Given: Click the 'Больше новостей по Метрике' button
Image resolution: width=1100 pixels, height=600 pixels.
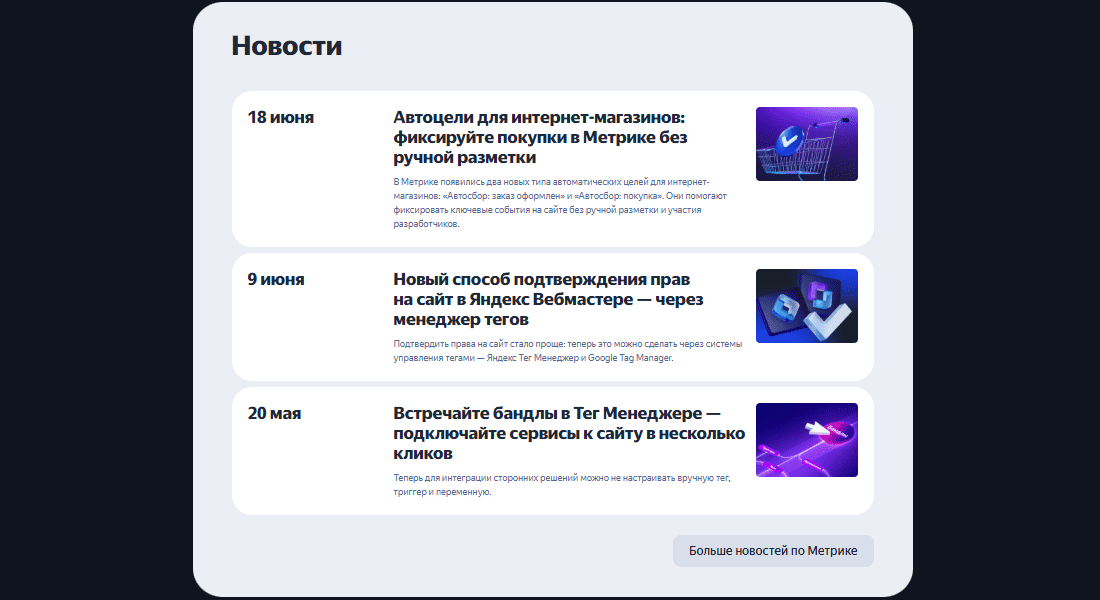Looking at the screenshot, I should pos(773,551).
